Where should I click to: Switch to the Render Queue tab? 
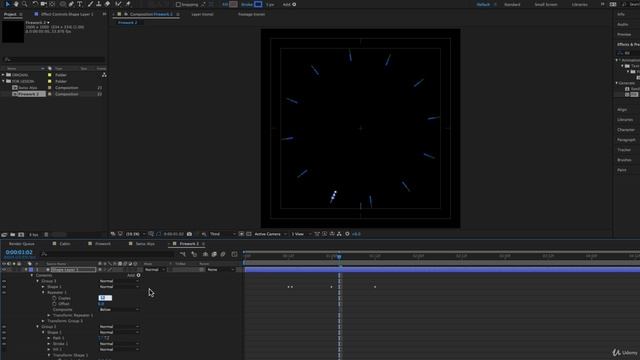click(22, 244)
